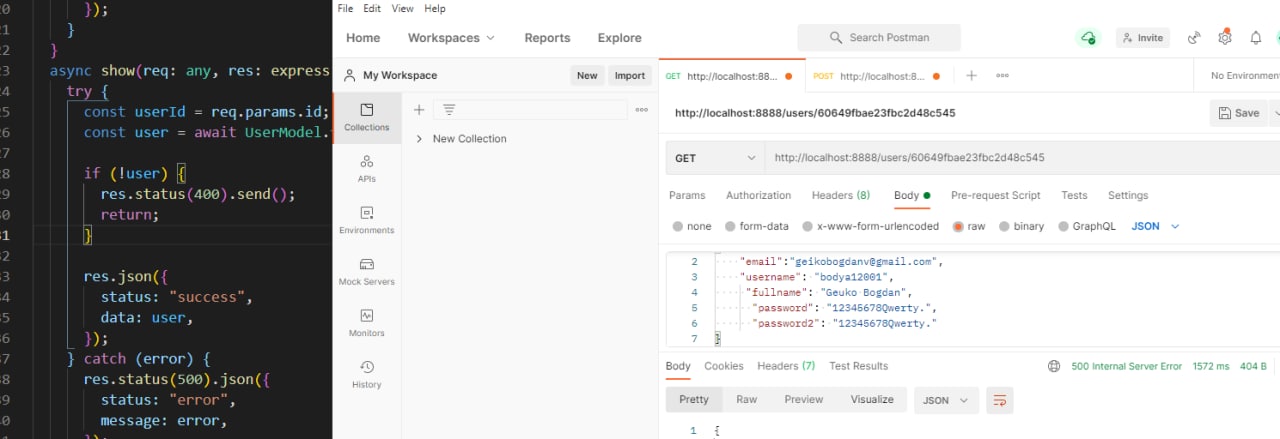
Task: Open the GET HTTP method dropdown
Action: (716, 158)
